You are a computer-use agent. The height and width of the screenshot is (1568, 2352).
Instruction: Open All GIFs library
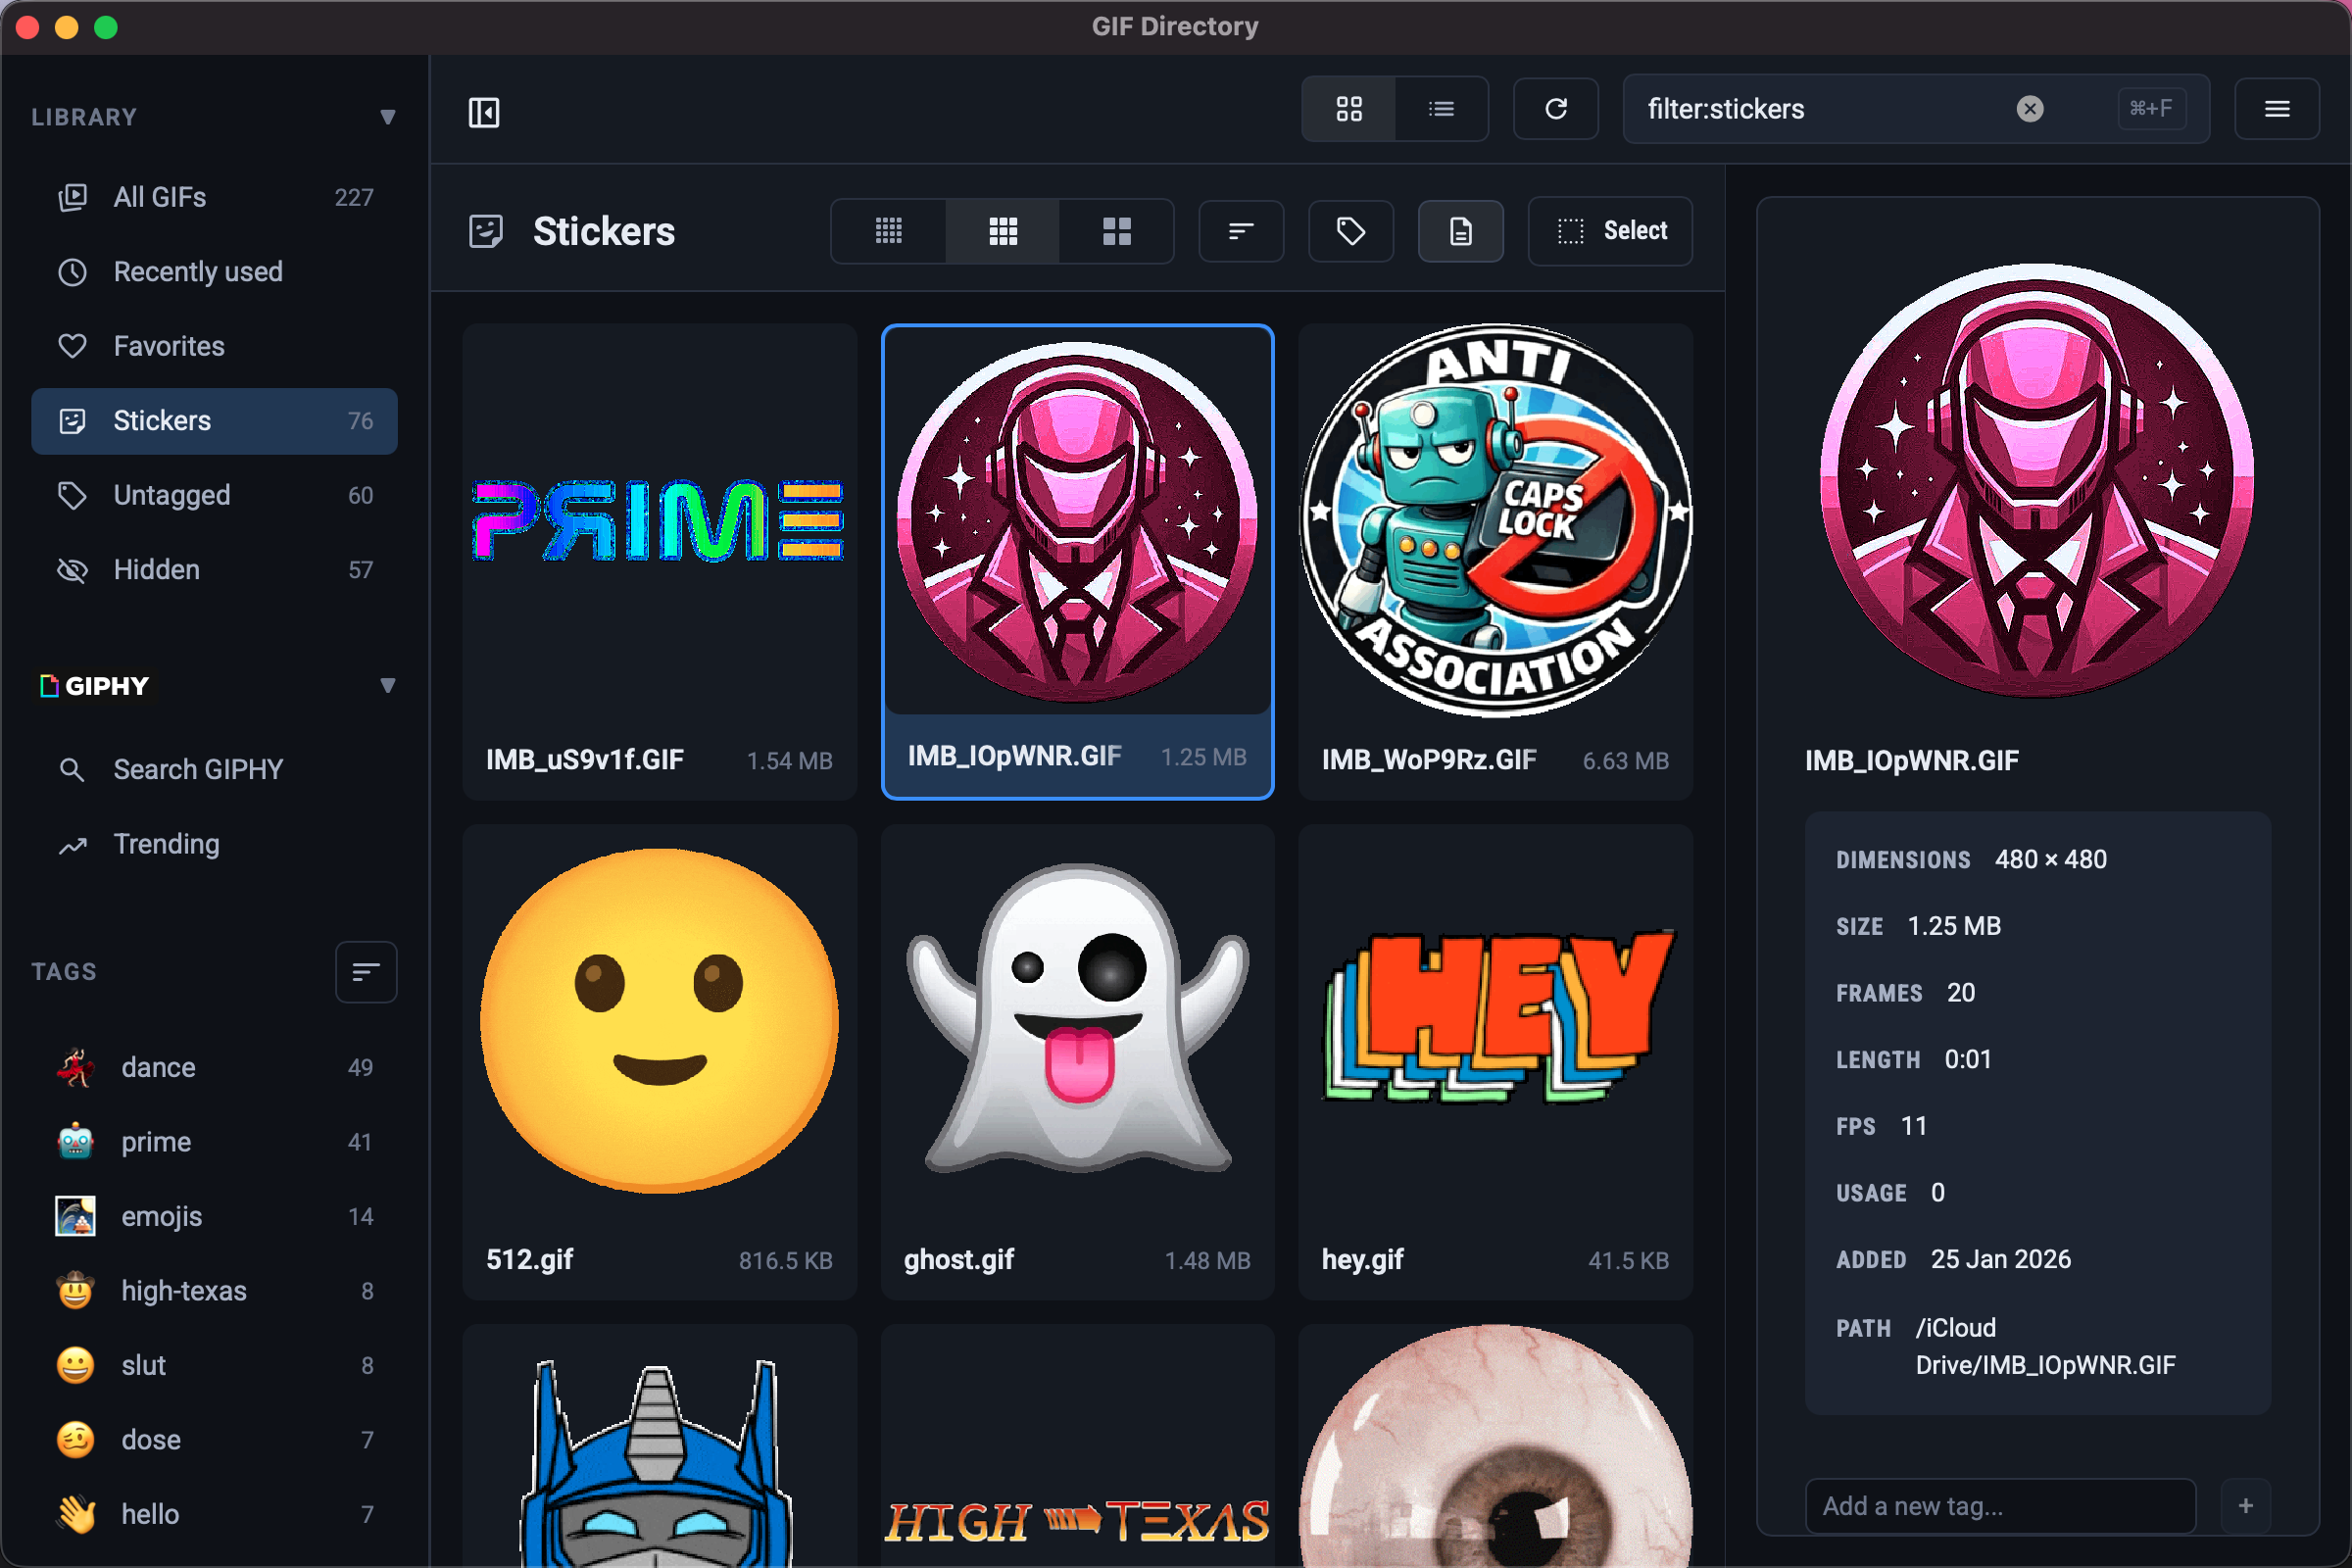[214, 197]
